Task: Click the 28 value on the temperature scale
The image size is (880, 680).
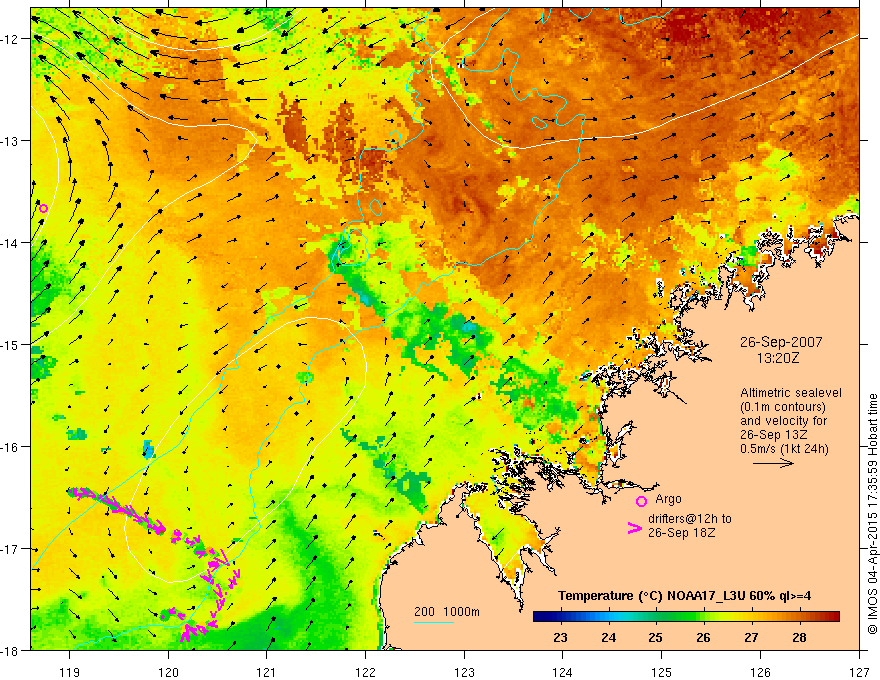Action: [799, 638]
